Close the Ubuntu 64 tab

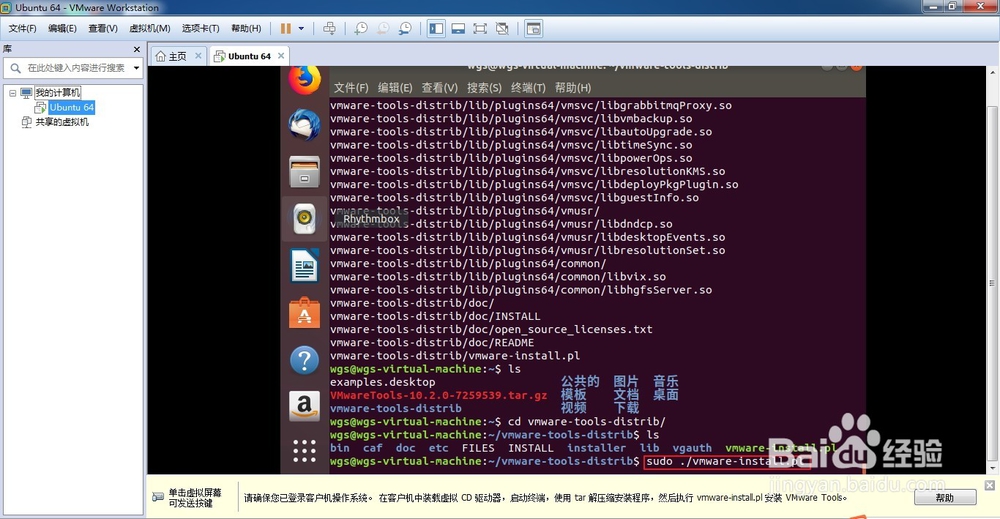[x=281, y=56]
